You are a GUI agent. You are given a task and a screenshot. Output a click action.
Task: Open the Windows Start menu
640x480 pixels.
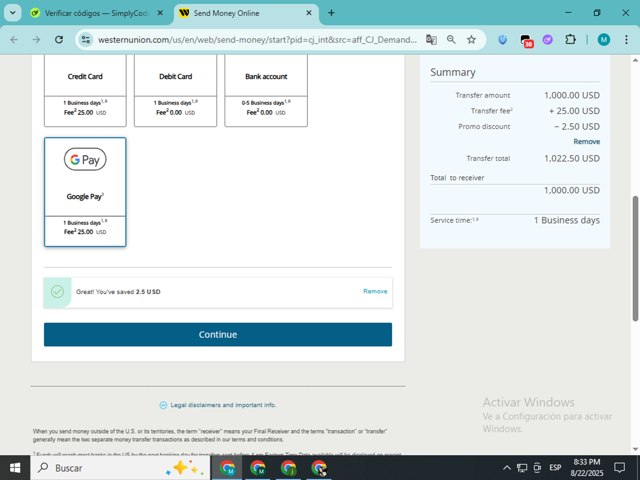coord(15,468)
